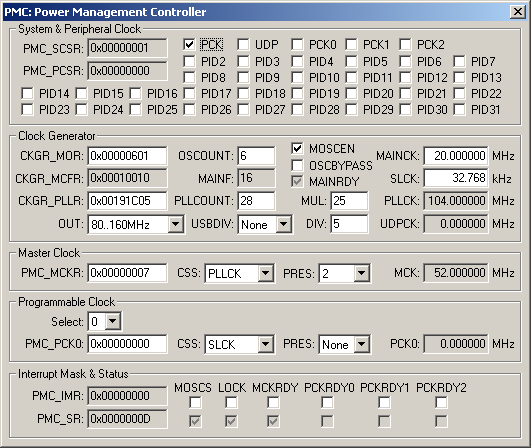Enable PCKRDY0 interrupt mask checkbox
Image resolution: width=531 pixels, height=448 pixels.
point(327,403)
